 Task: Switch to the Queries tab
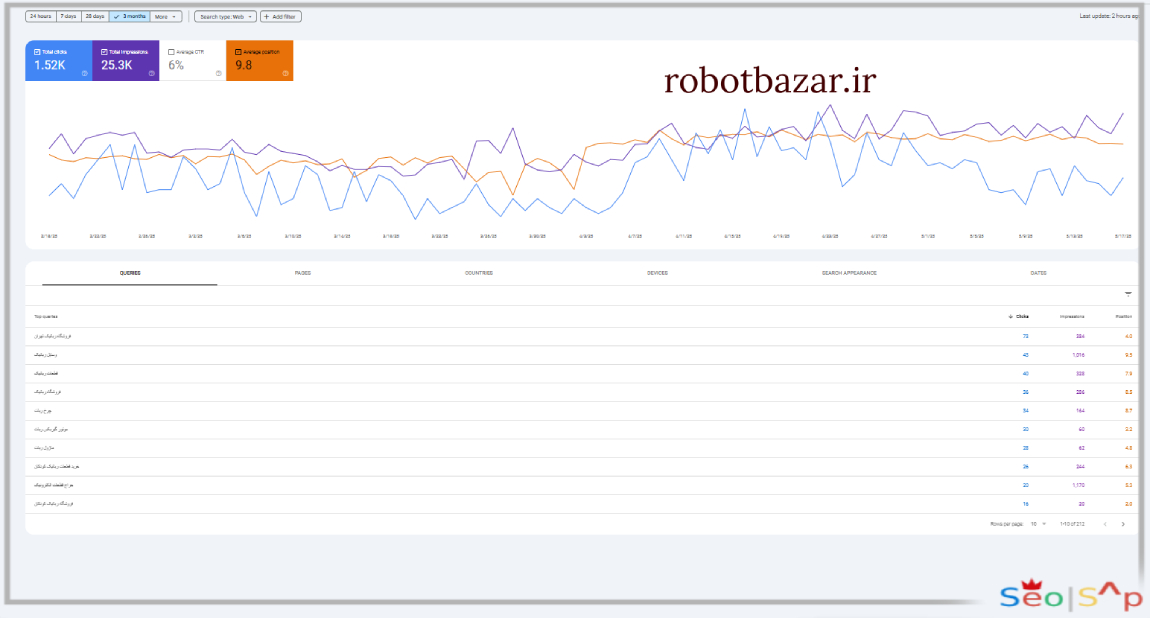tap(130, 273)
